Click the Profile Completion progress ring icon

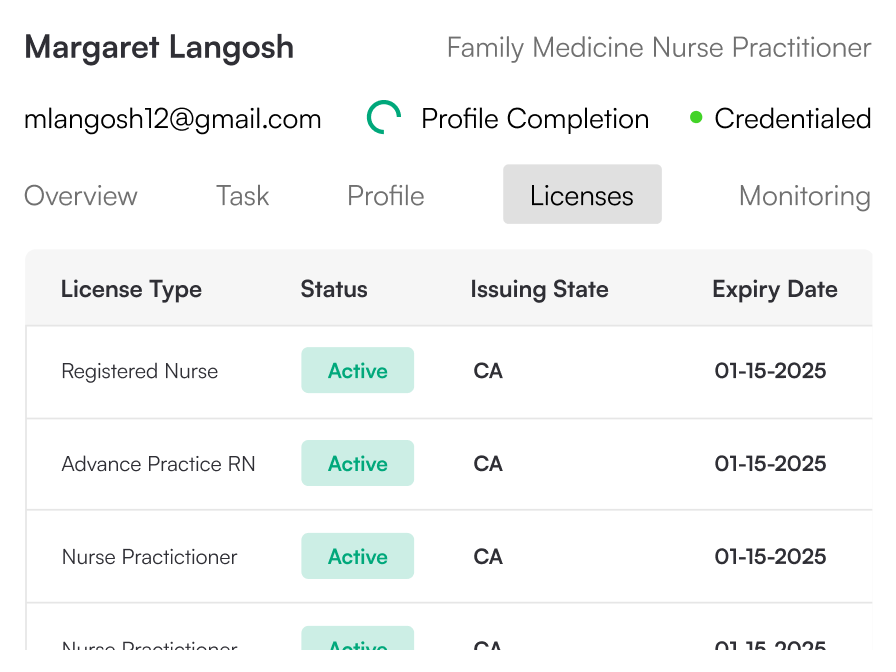385,118
